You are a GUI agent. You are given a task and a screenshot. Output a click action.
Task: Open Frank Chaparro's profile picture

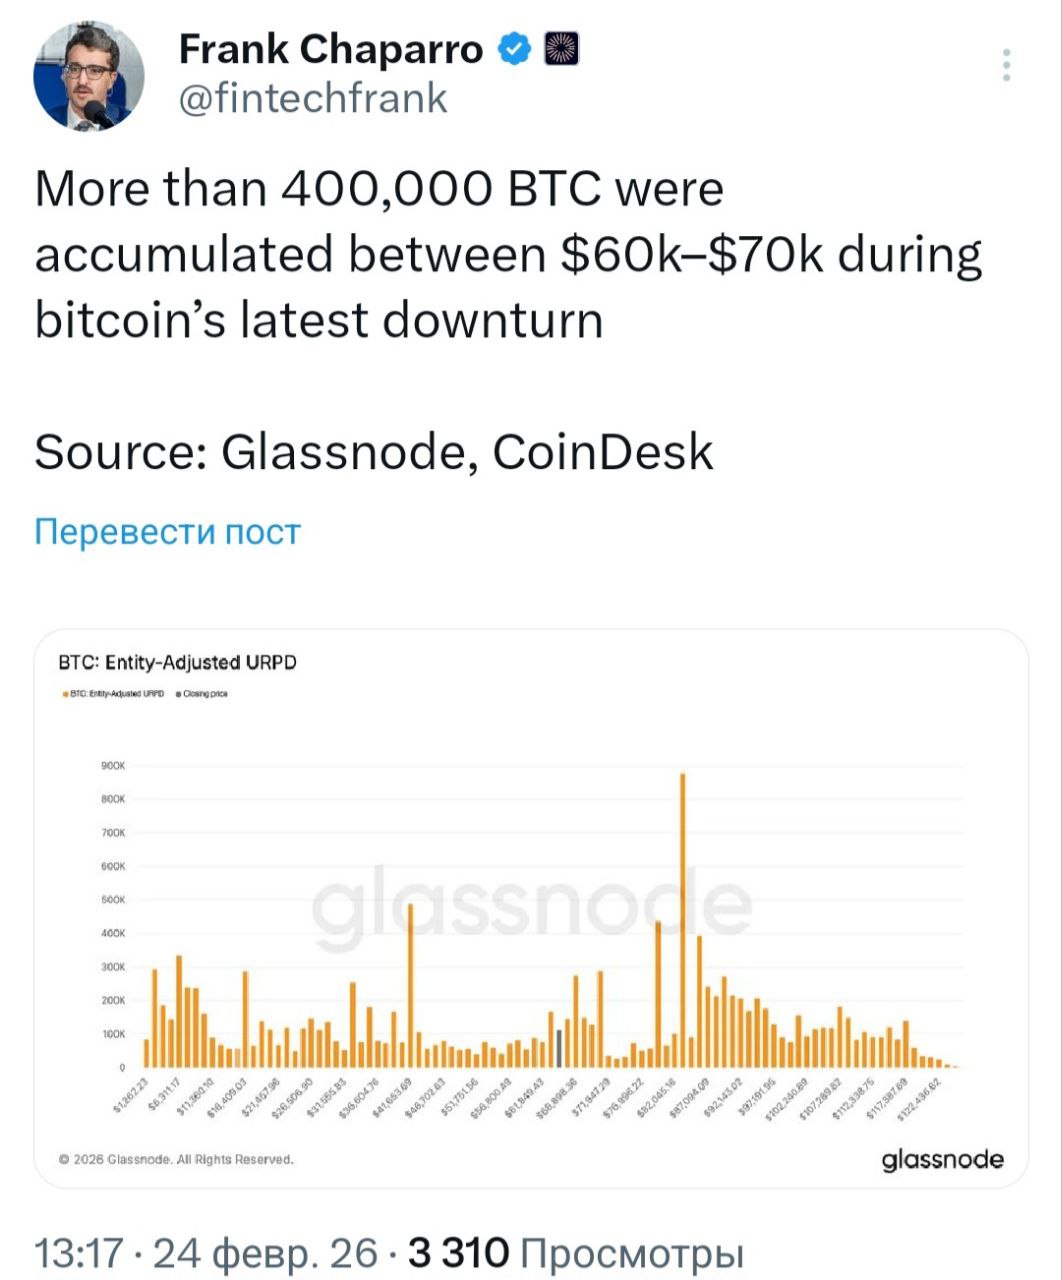(x=88, y=75)
